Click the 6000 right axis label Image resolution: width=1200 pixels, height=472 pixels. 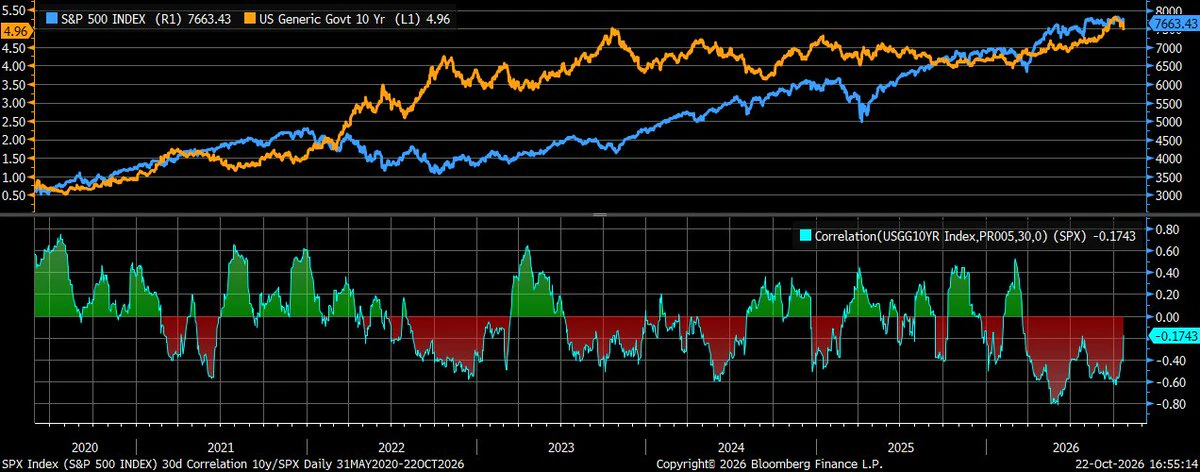coord(1168,85)
